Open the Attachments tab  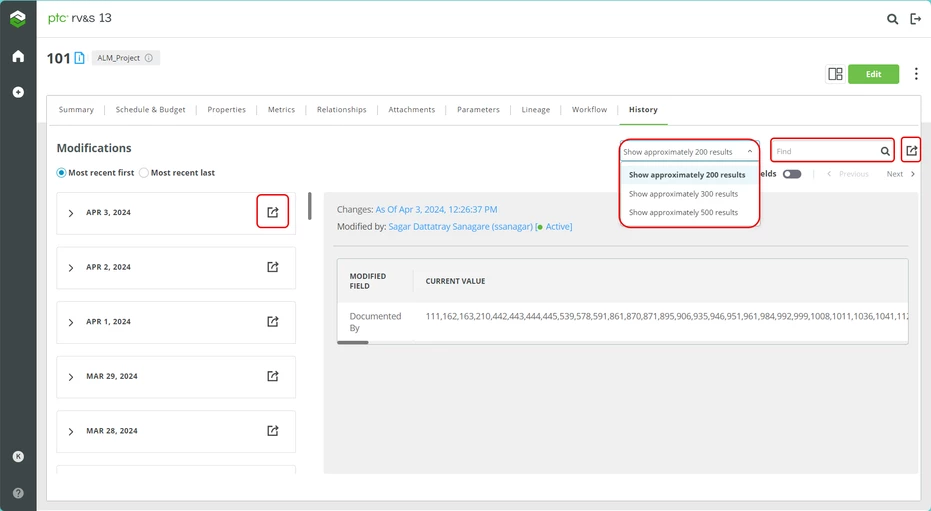[411, 110]
